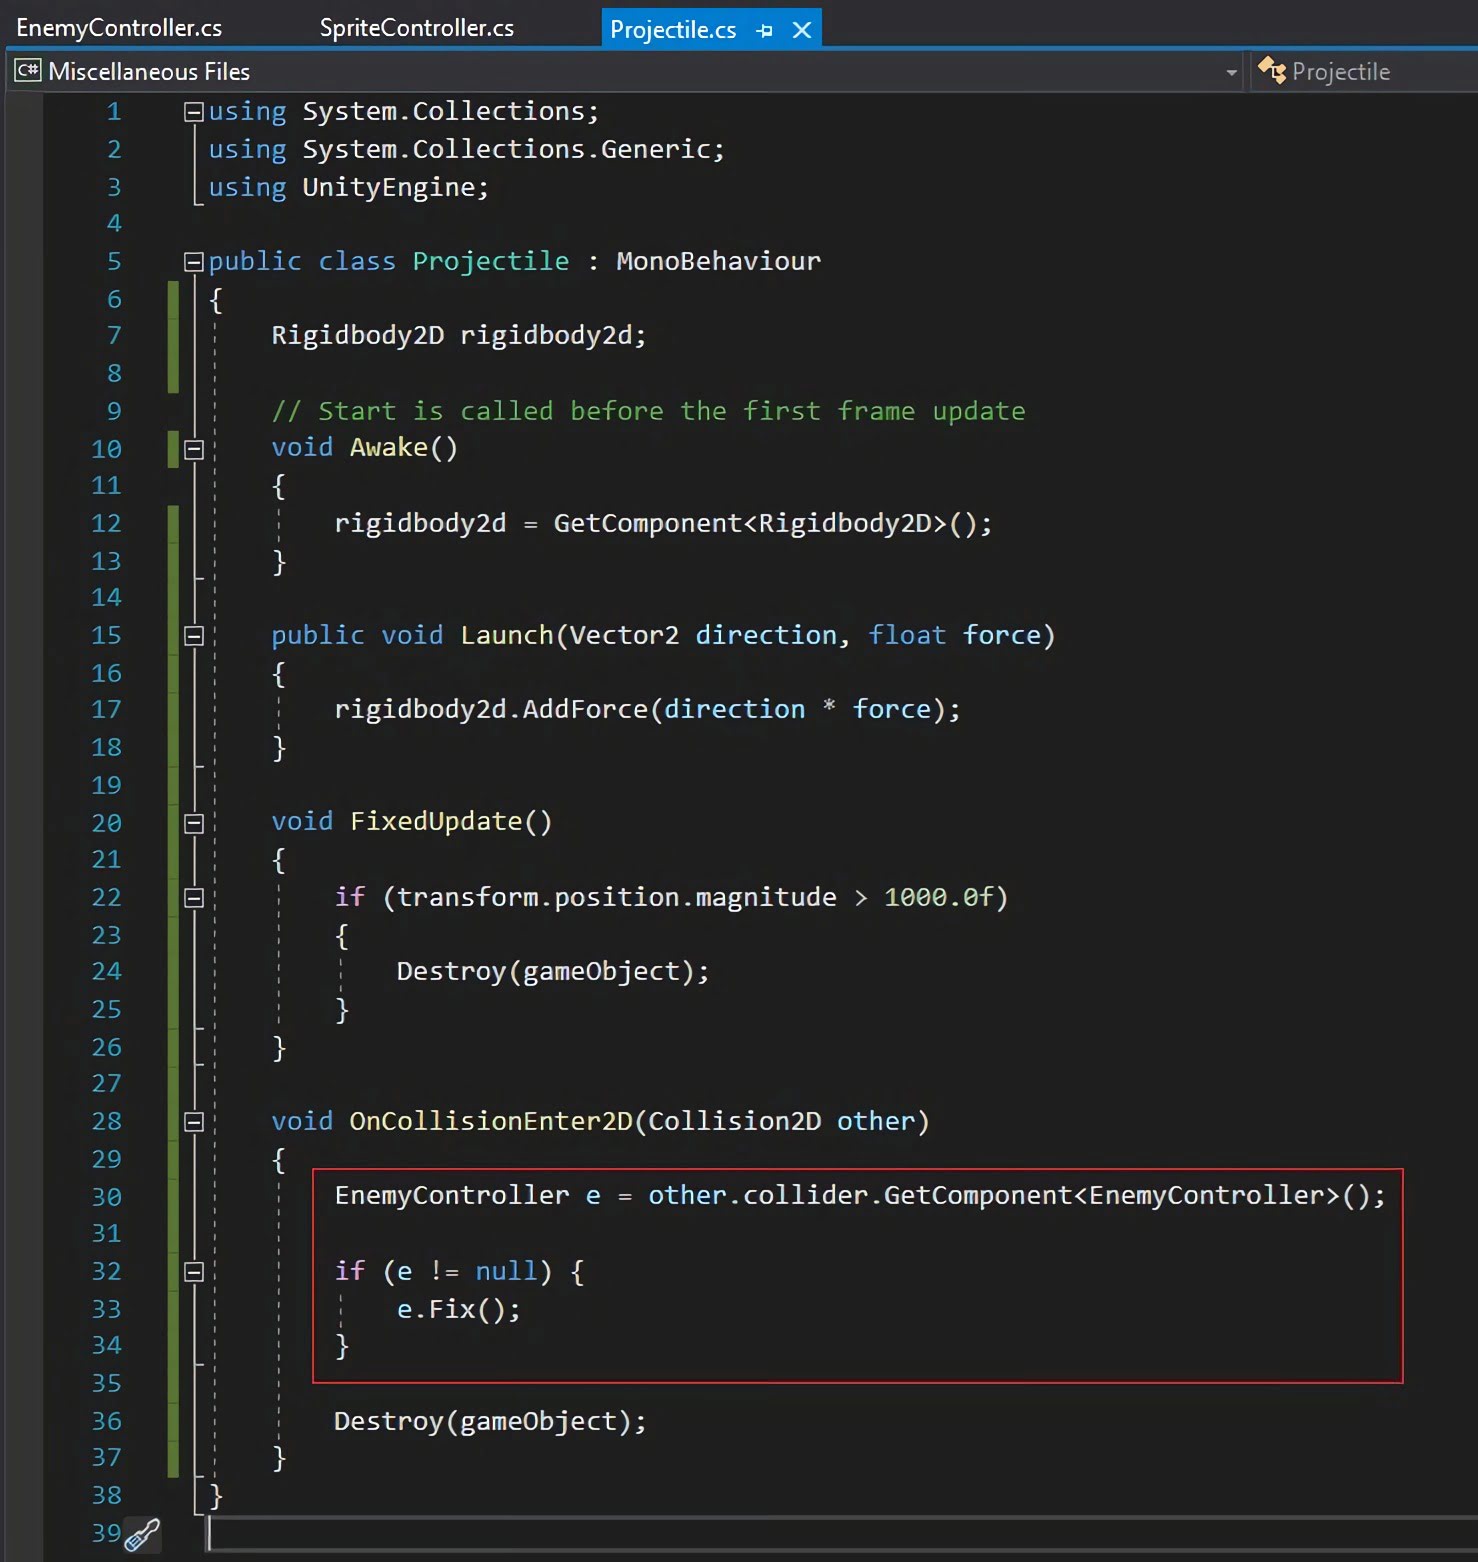Viewport: 1478px width, 1562px height.
Task: Click 'AddForce' on line 17
Action: click(585, 709)
